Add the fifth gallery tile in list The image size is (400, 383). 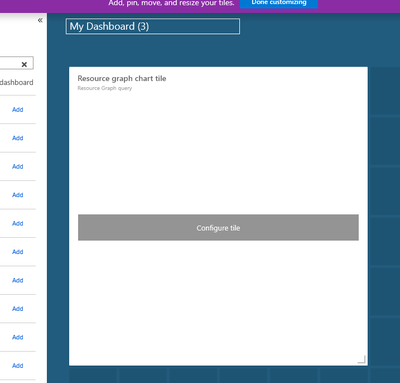pyautogui.click(x=18, y=223)
